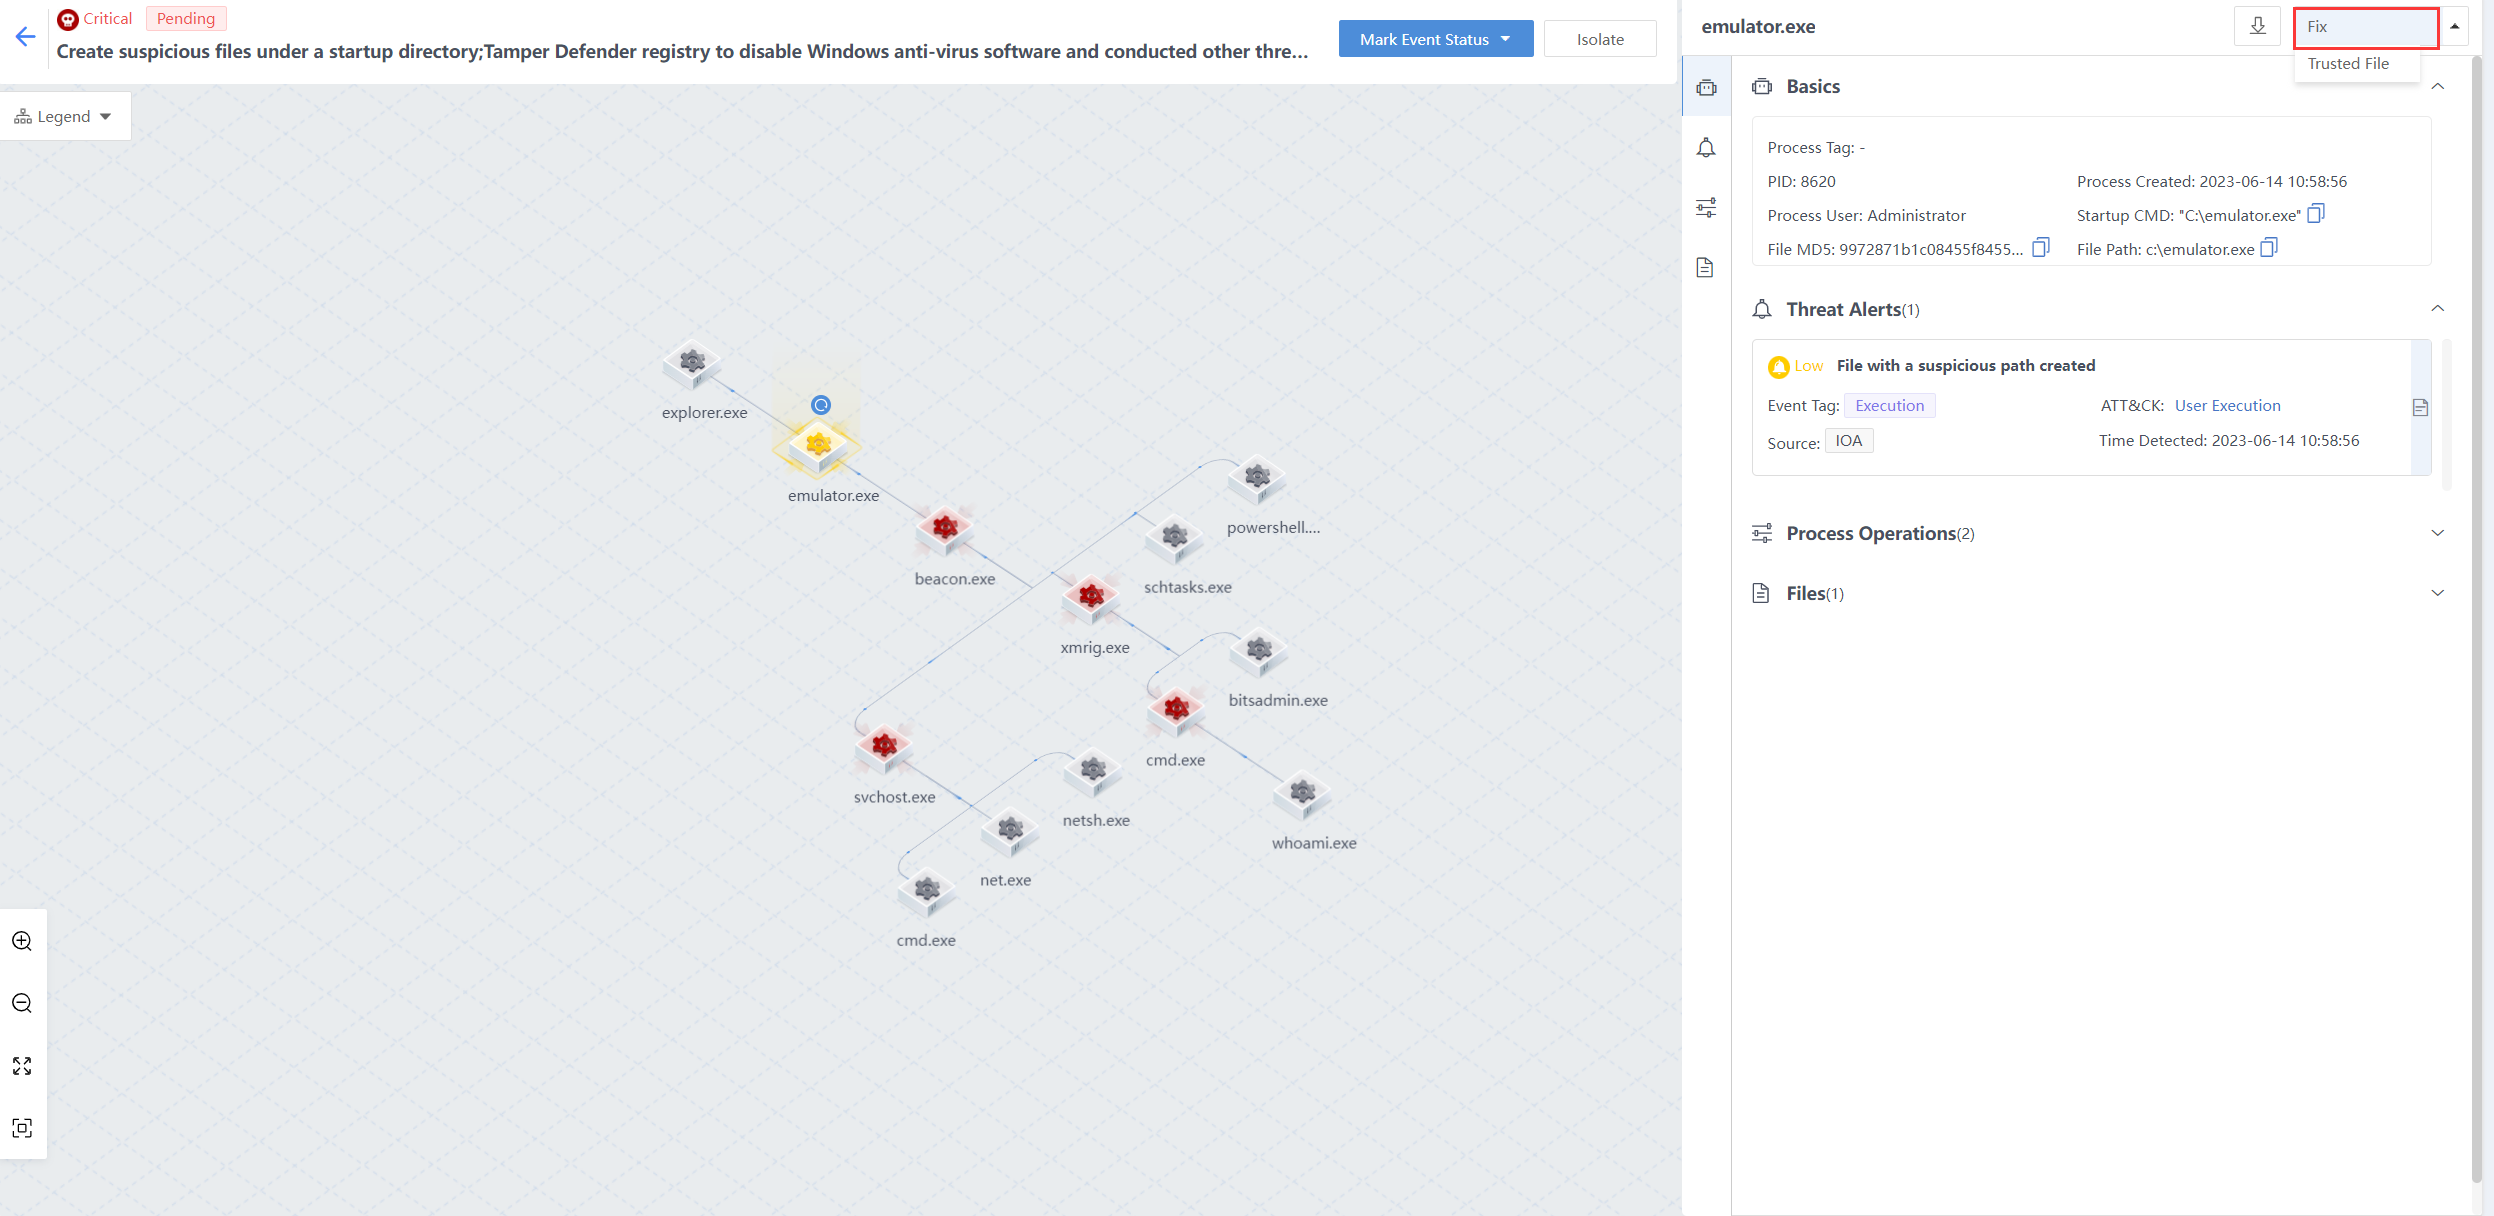This screenshot has width=2494, height=1216.
Task: Zoom out on the process graph
Action: click(22, 1003)
